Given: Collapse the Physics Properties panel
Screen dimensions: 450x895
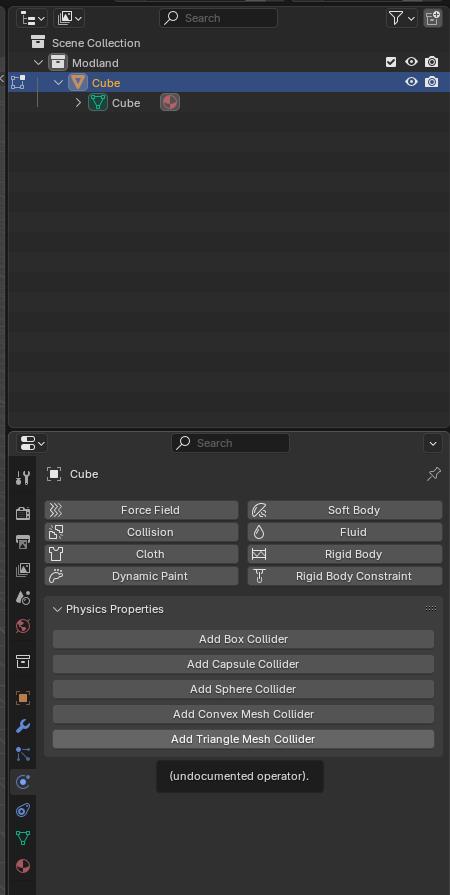Looking at the screenshot, I should (x=57, y=609).
